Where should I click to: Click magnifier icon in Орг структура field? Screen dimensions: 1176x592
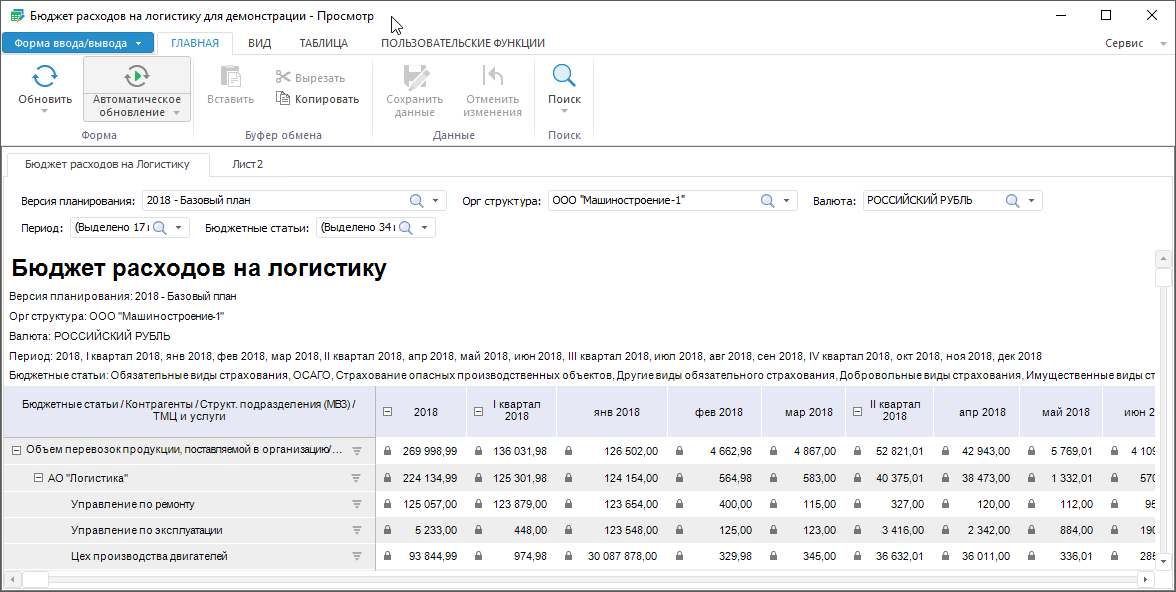click(768, 201)
